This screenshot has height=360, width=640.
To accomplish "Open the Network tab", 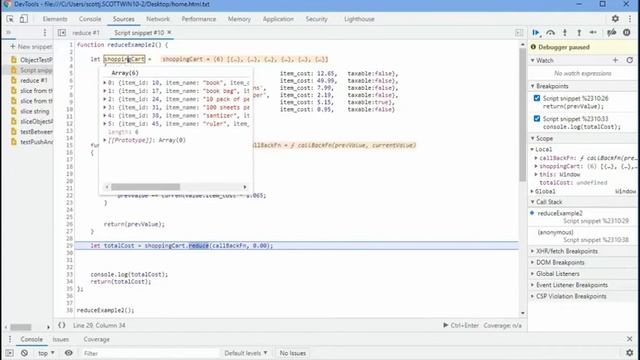I will click(x=158, y=19).
